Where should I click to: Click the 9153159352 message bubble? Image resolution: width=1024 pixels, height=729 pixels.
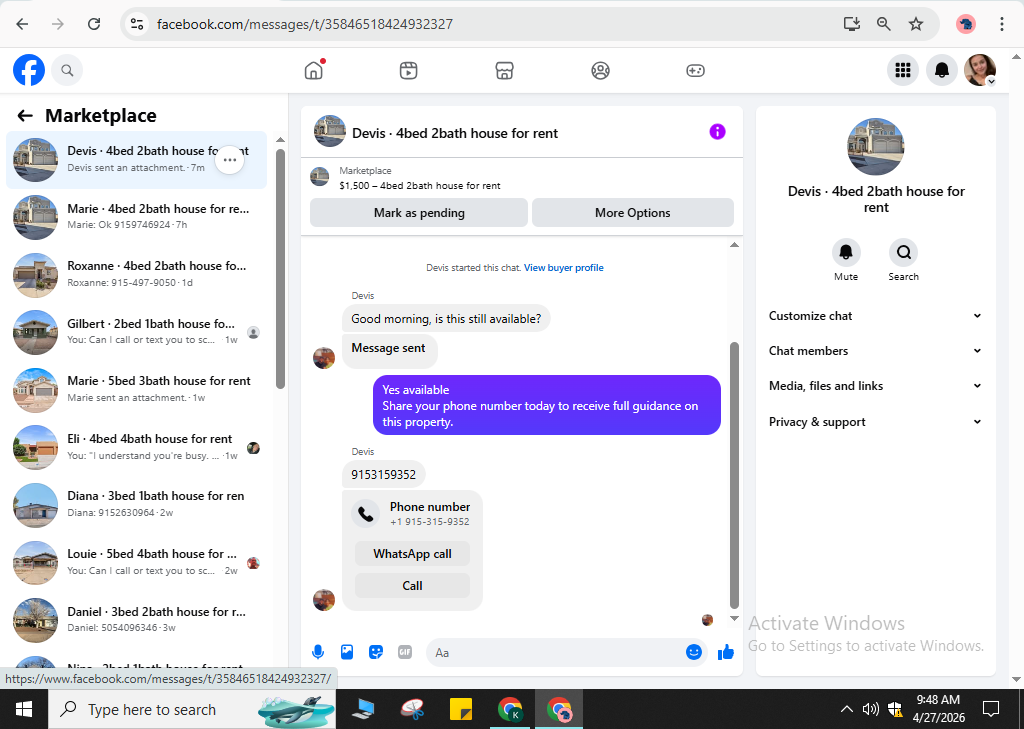click(383, 474)
